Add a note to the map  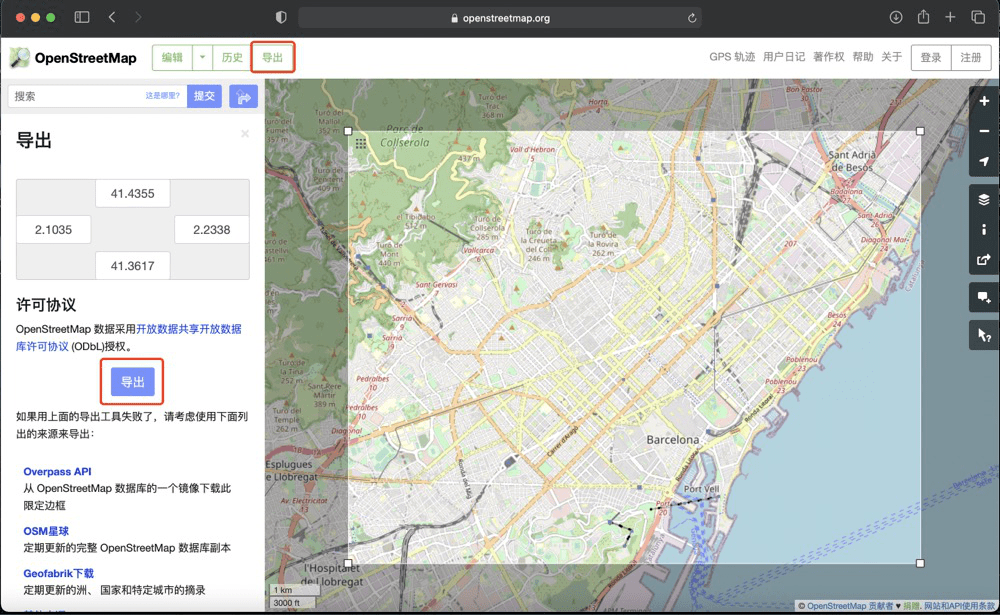pos(984,298)
